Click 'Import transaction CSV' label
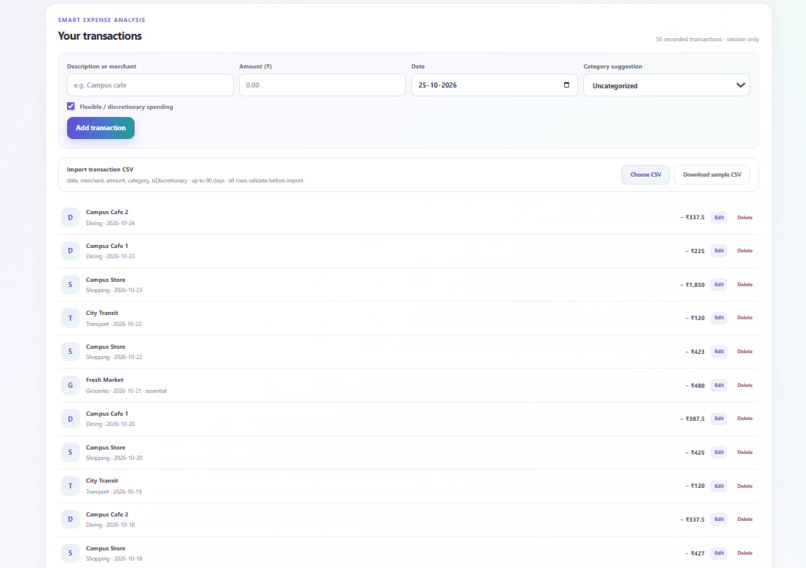The image size is (806, 568). 100,169
